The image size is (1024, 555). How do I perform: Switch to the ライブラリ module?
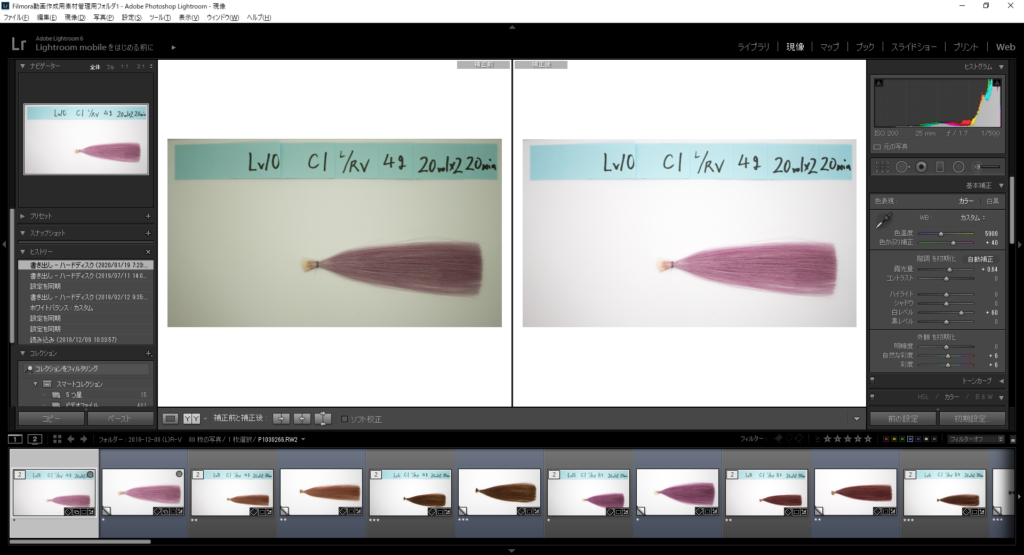pyautogui.click(x=753, y=47)
